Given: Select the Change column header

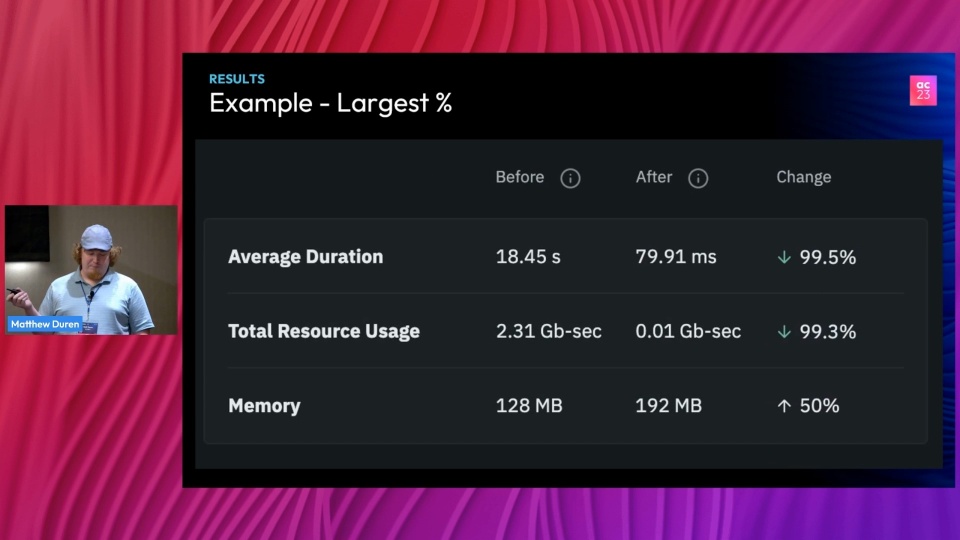Looking at the screenshot, I should click(x=804, y=177).
